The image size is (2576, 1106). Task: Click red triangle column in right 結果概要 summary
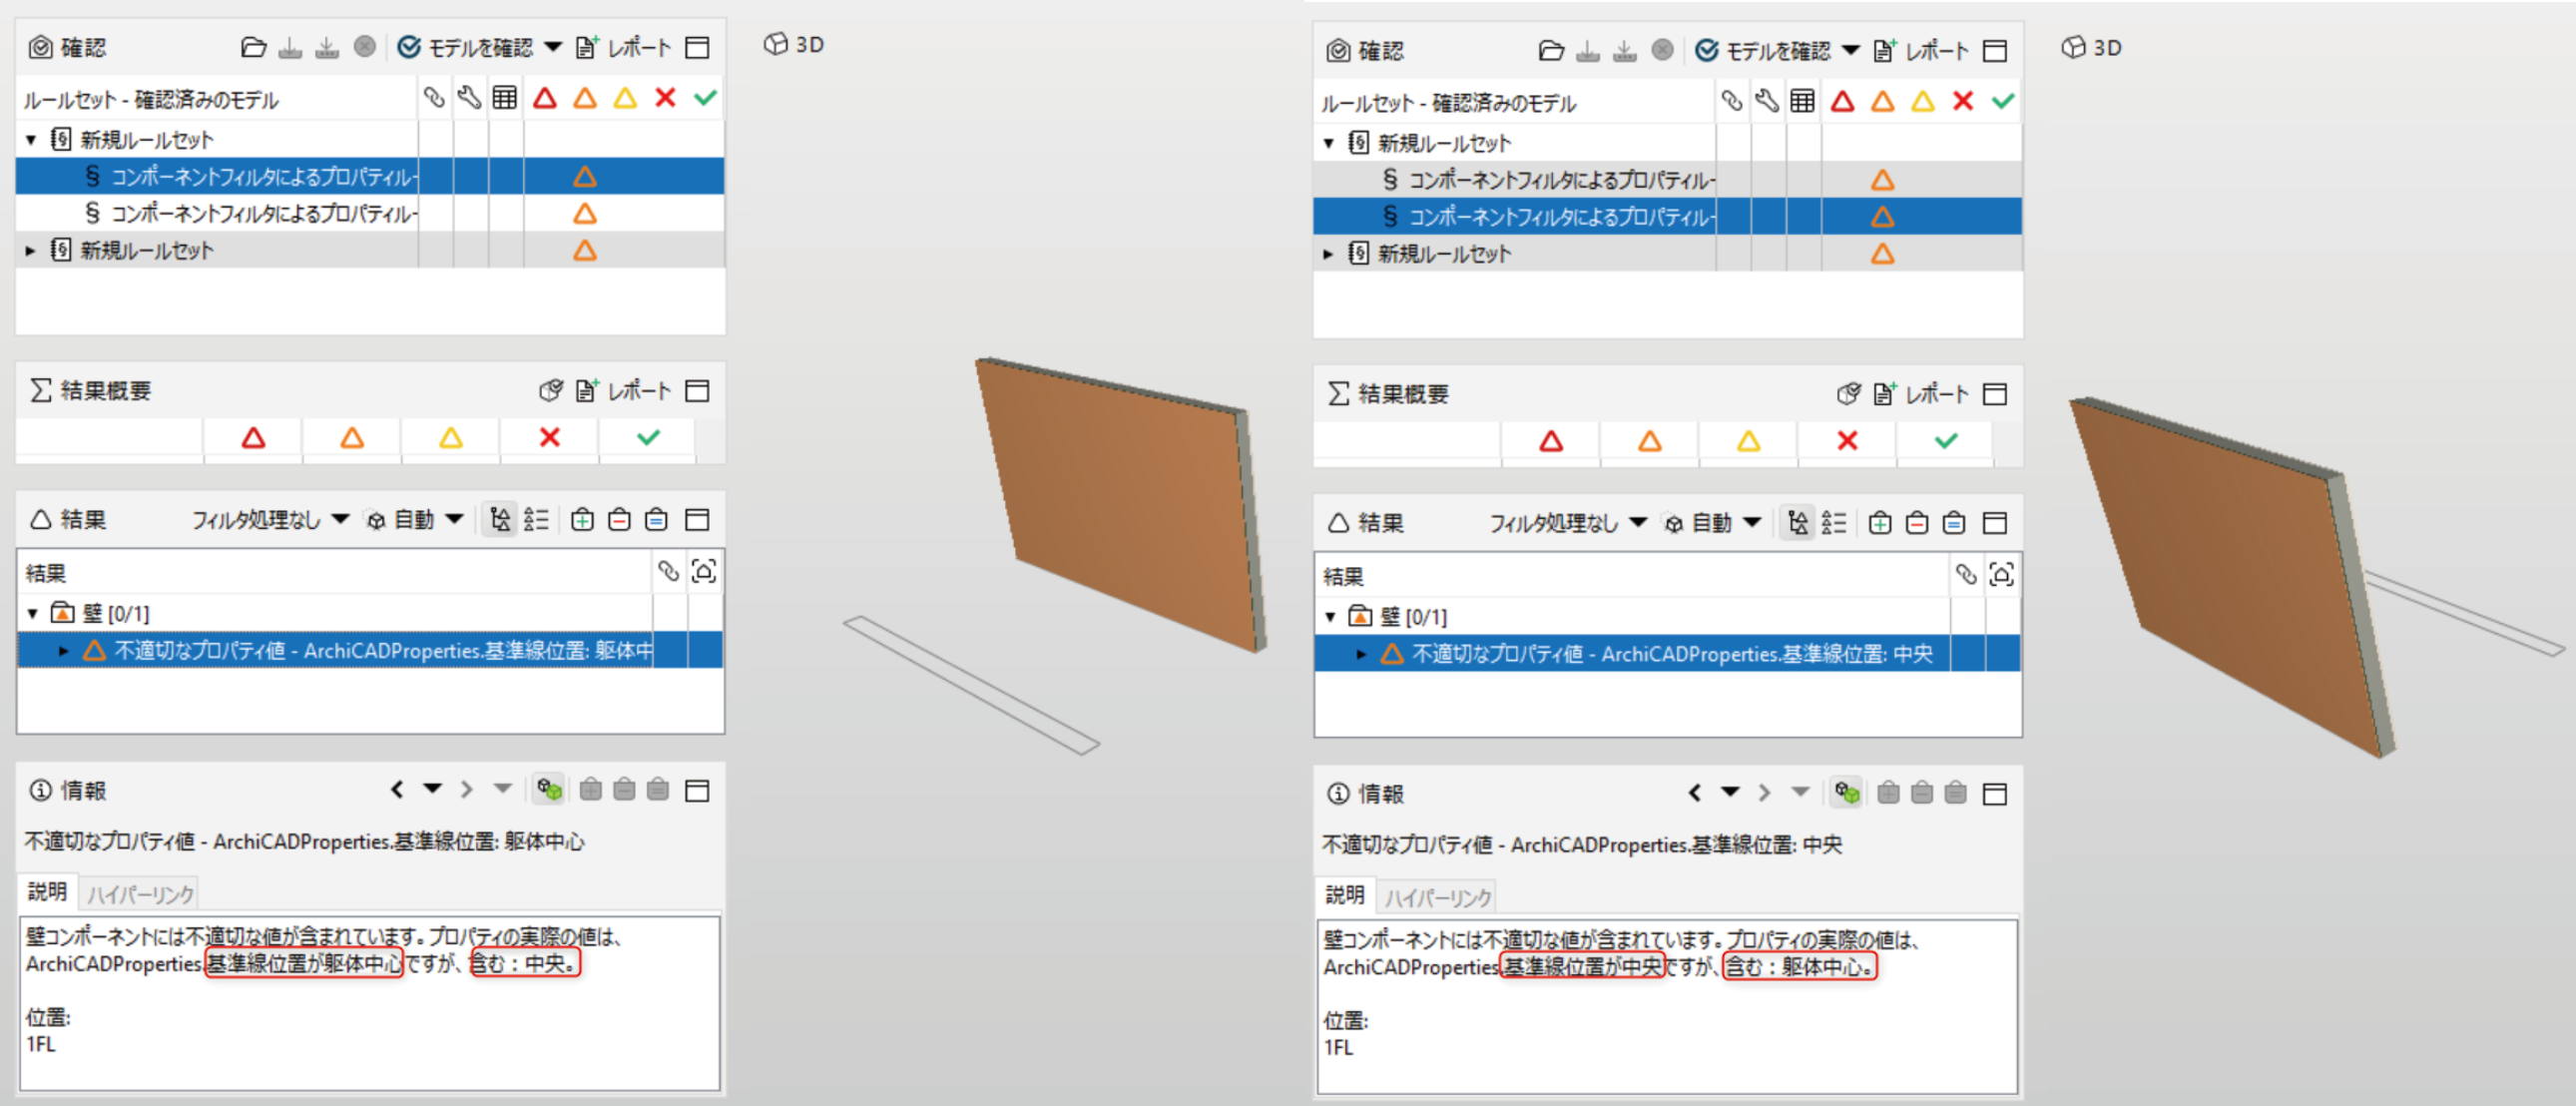click(x=1551, y=441)
